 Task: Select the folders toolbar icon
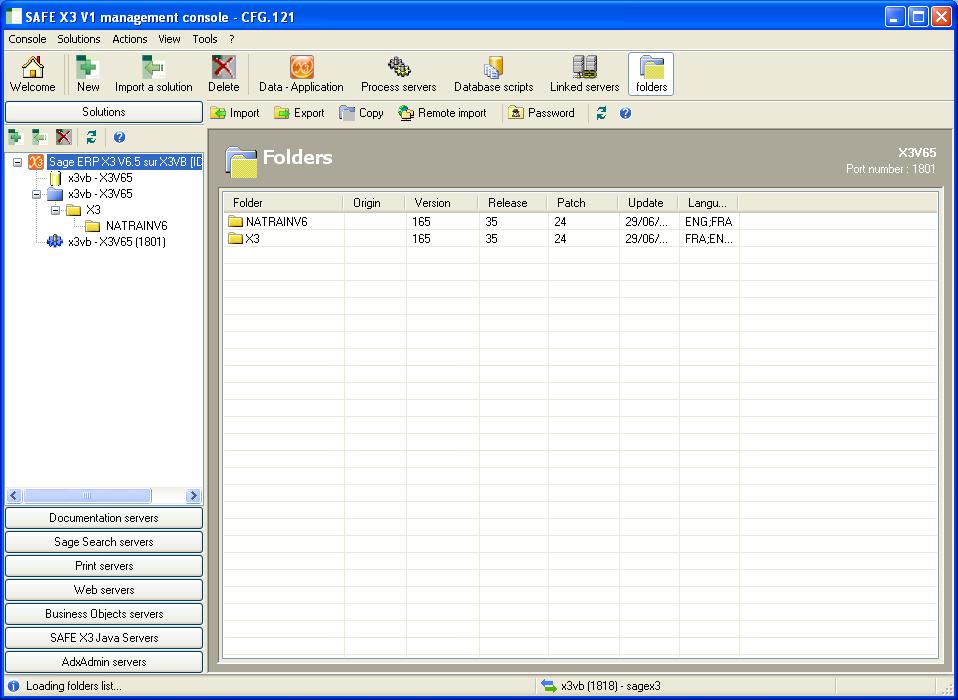coord(651,74)
